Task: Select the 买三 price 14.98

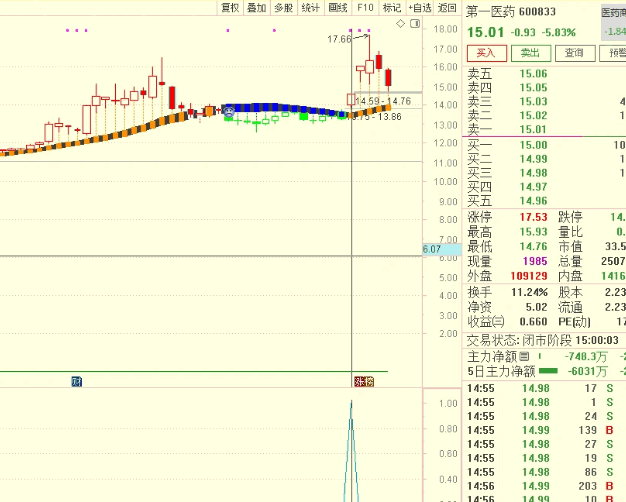Action: pyautogui.click(x=533, y=173)
